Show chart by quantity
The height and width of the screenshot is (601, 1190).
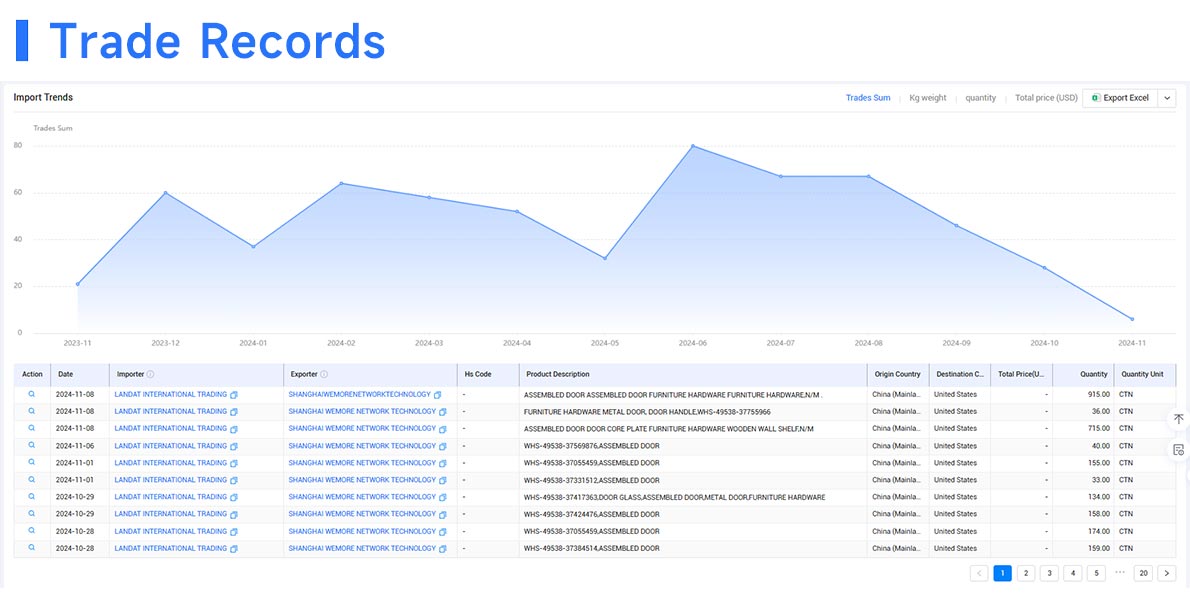(980, 98)
